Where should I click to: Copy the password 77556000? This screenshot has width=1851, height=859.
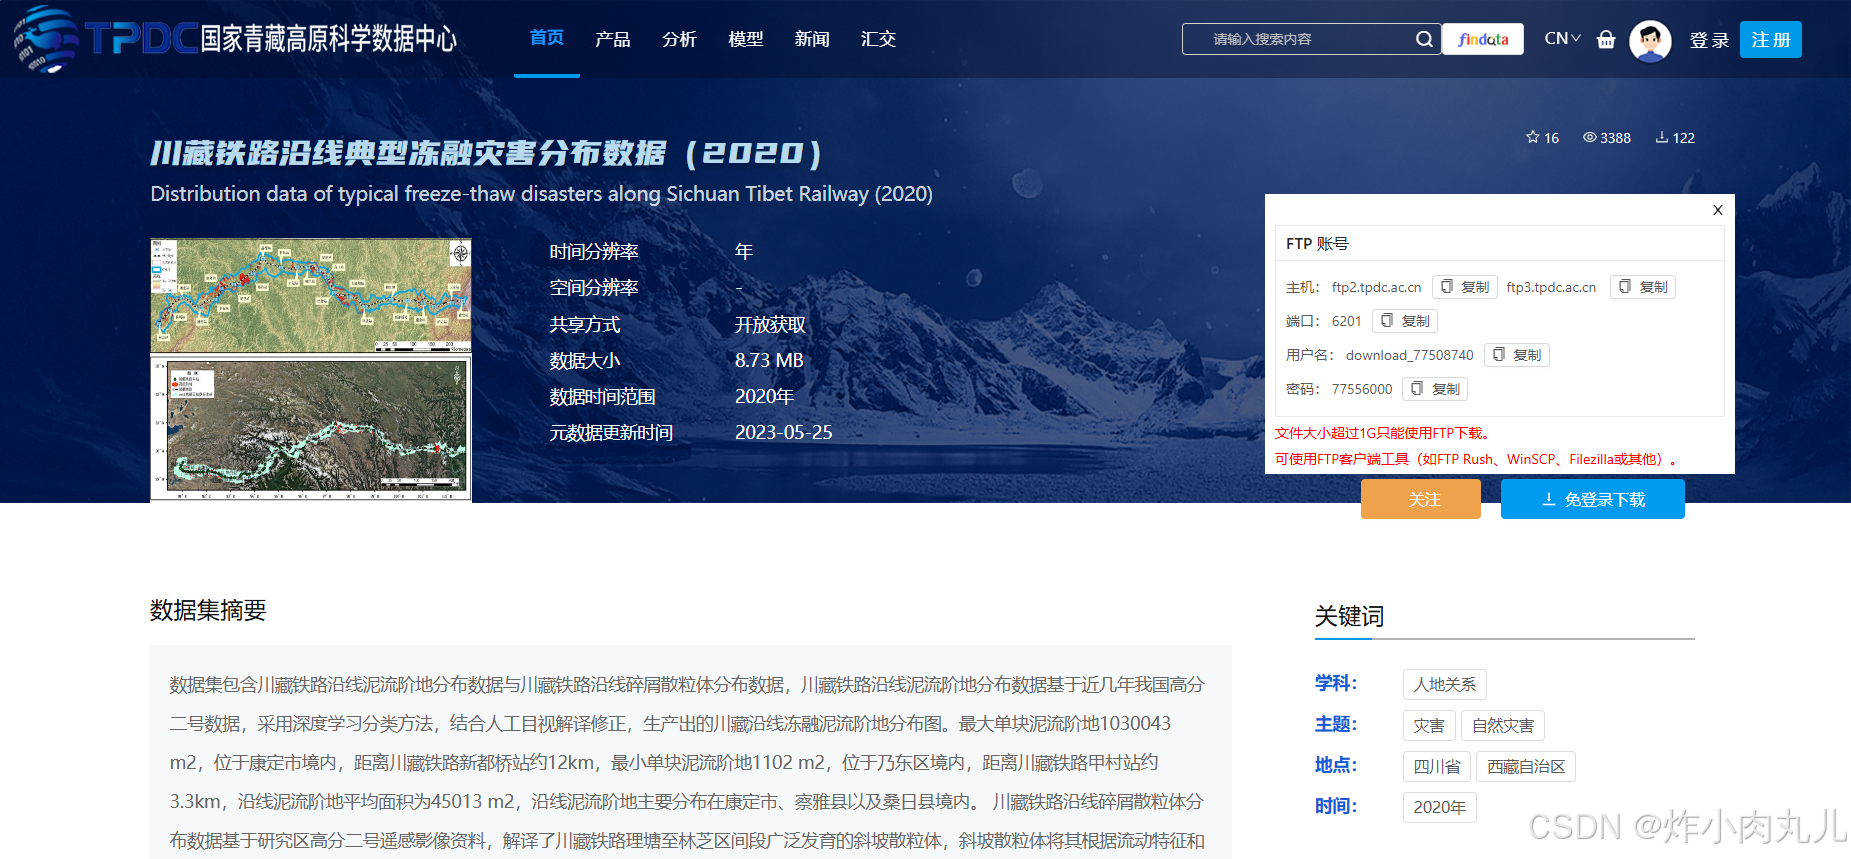pos(1435,389)
